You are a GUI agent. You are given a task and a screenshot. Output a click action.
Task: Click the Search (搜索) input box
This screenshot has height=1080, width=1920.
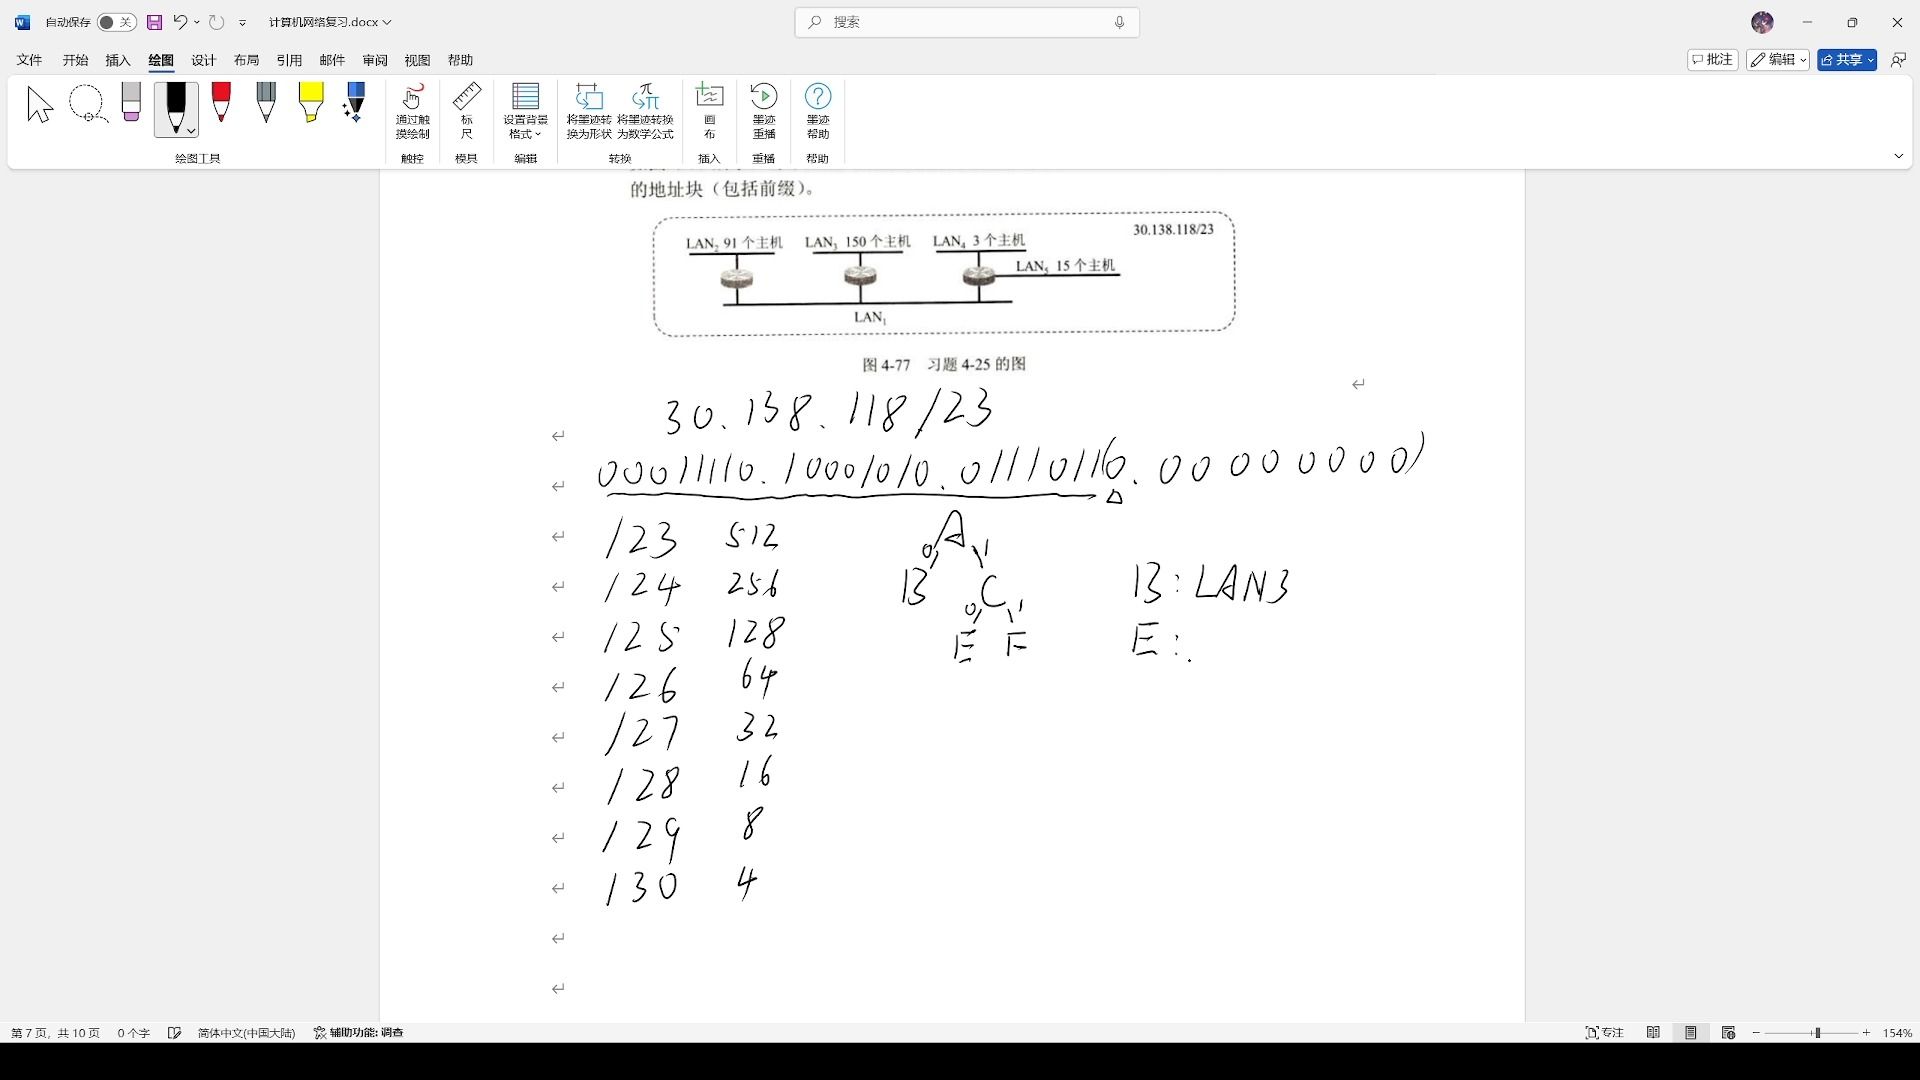point(966,22)
